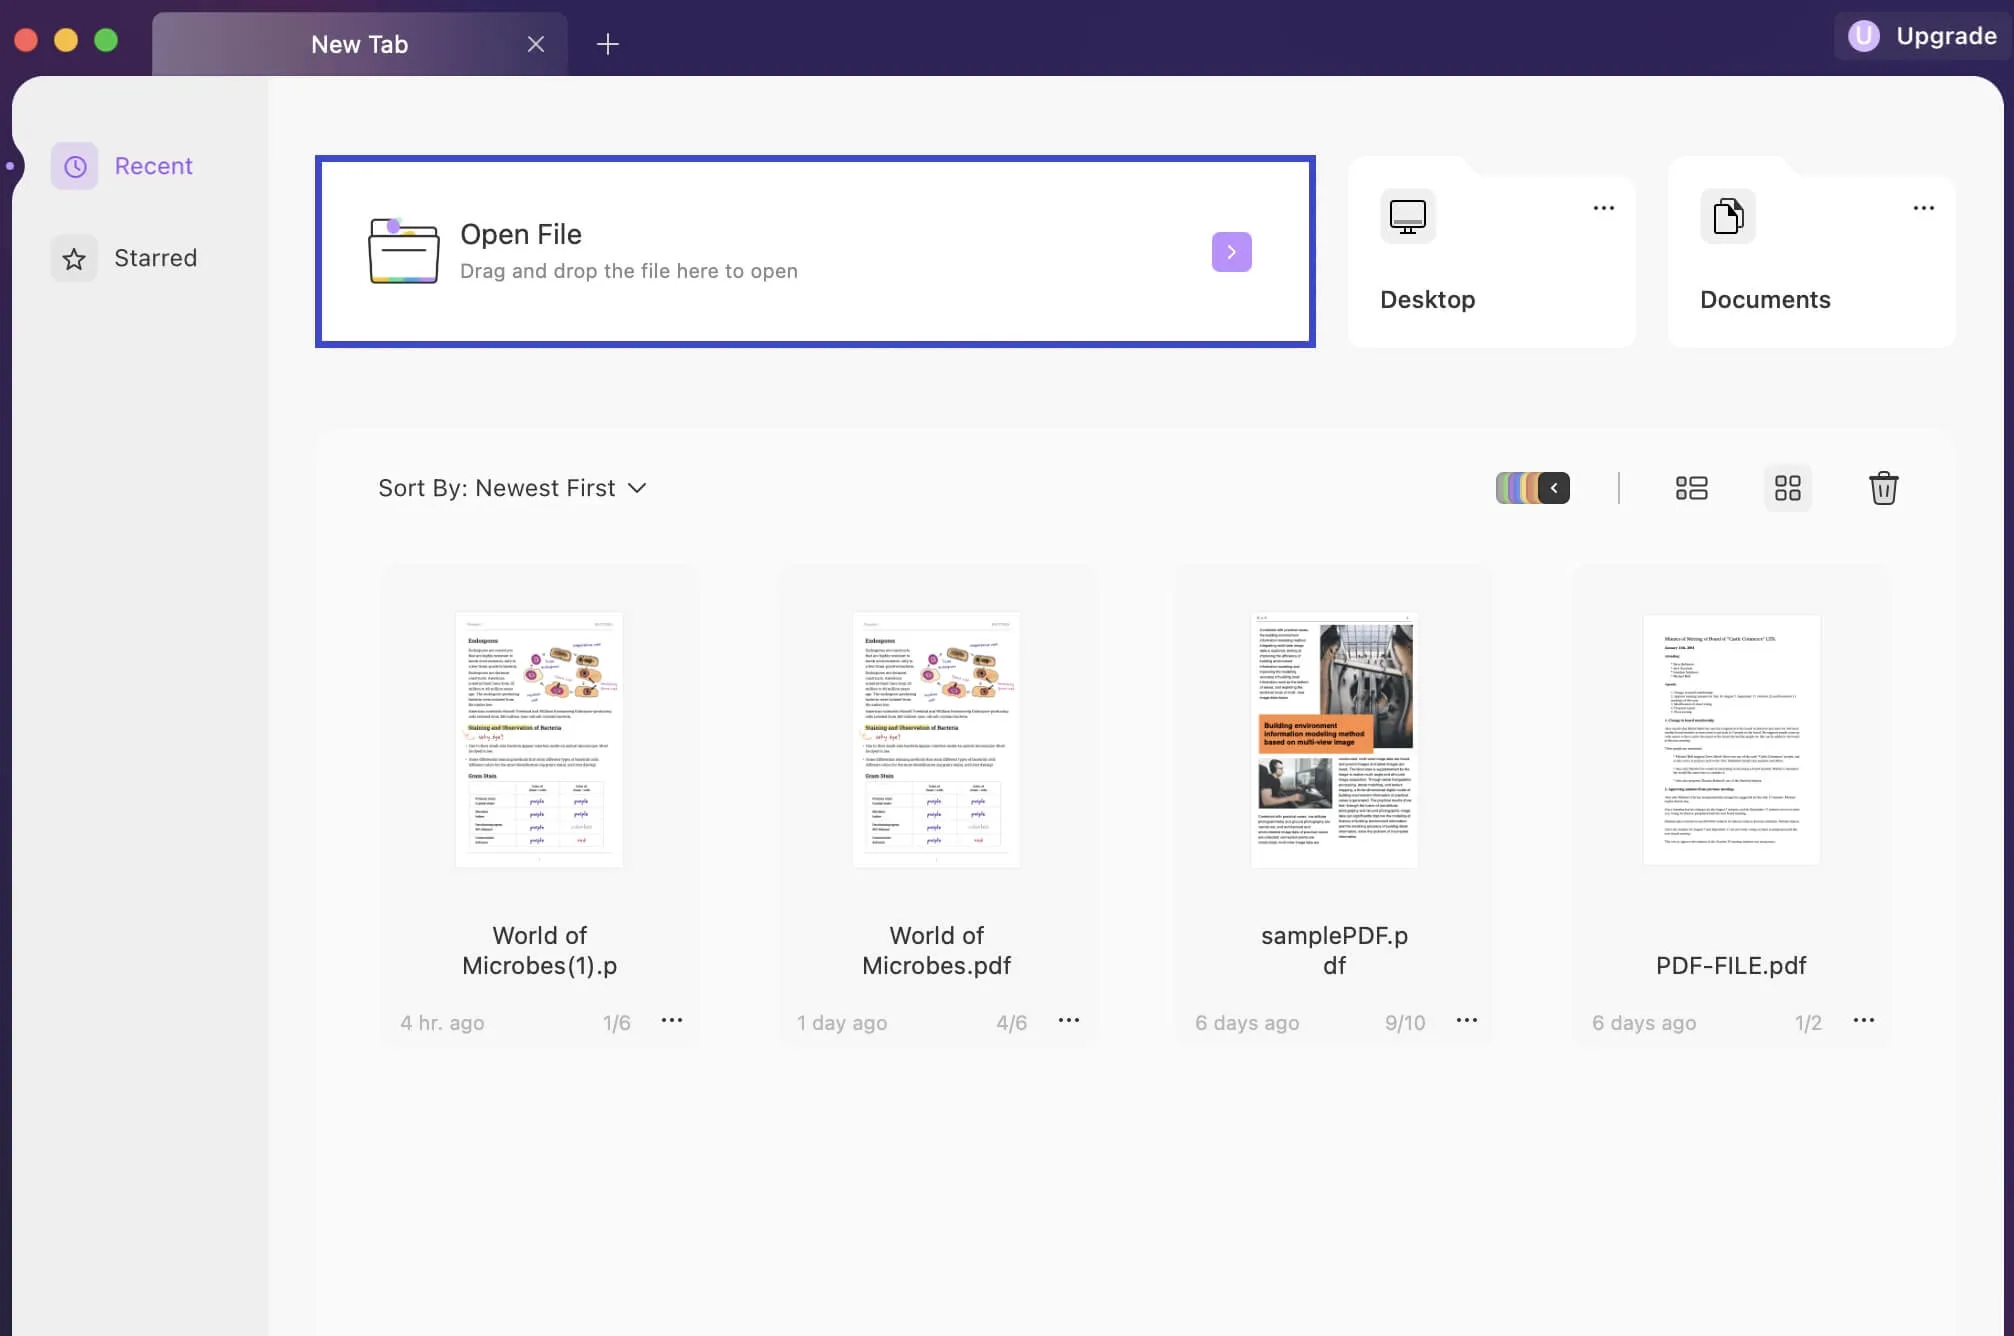The width and height of the screenshot is (2014, 1336).
Task: Toggle left on the theme color slider
Action: pos(1555,486)
